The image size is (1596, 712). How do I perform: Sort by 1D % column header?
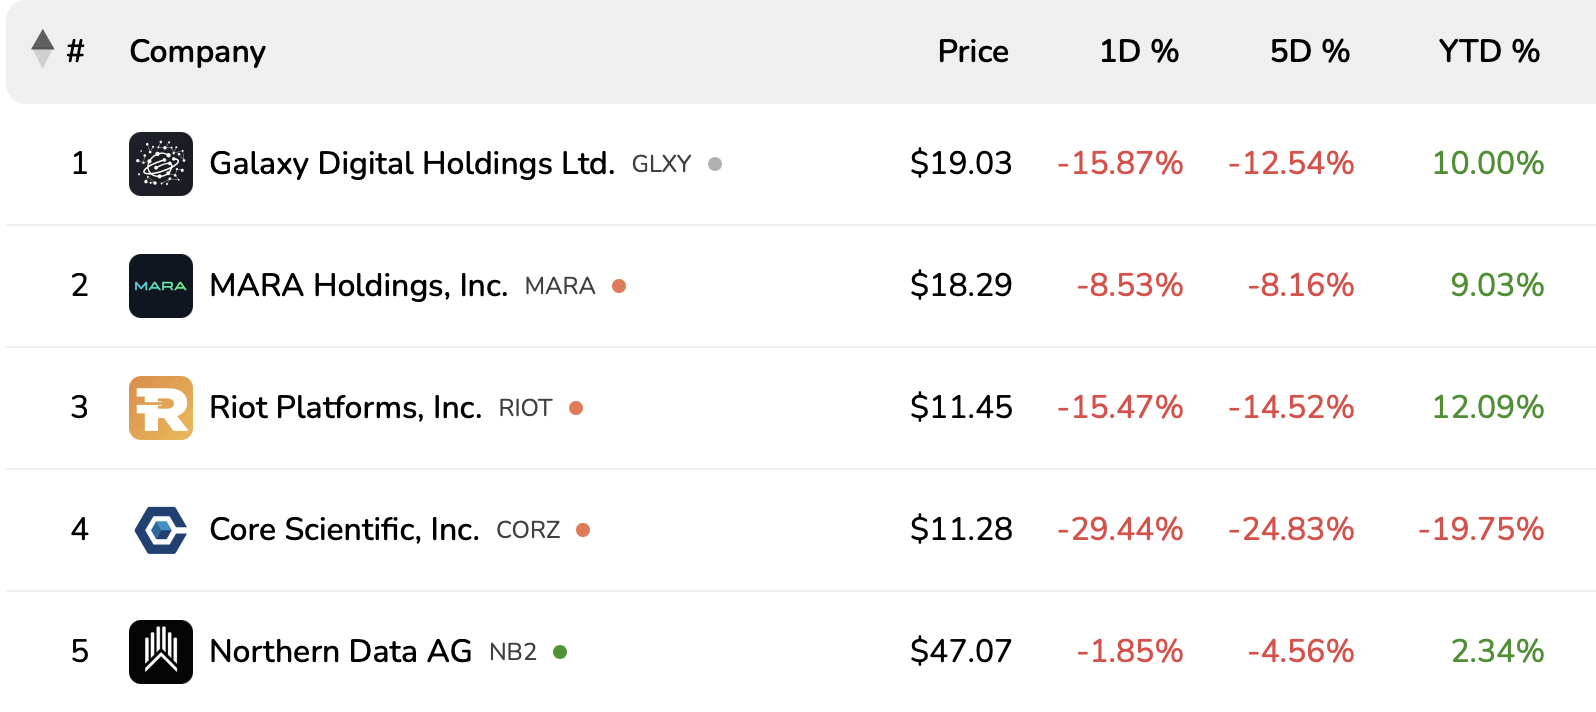[1138, 51]
